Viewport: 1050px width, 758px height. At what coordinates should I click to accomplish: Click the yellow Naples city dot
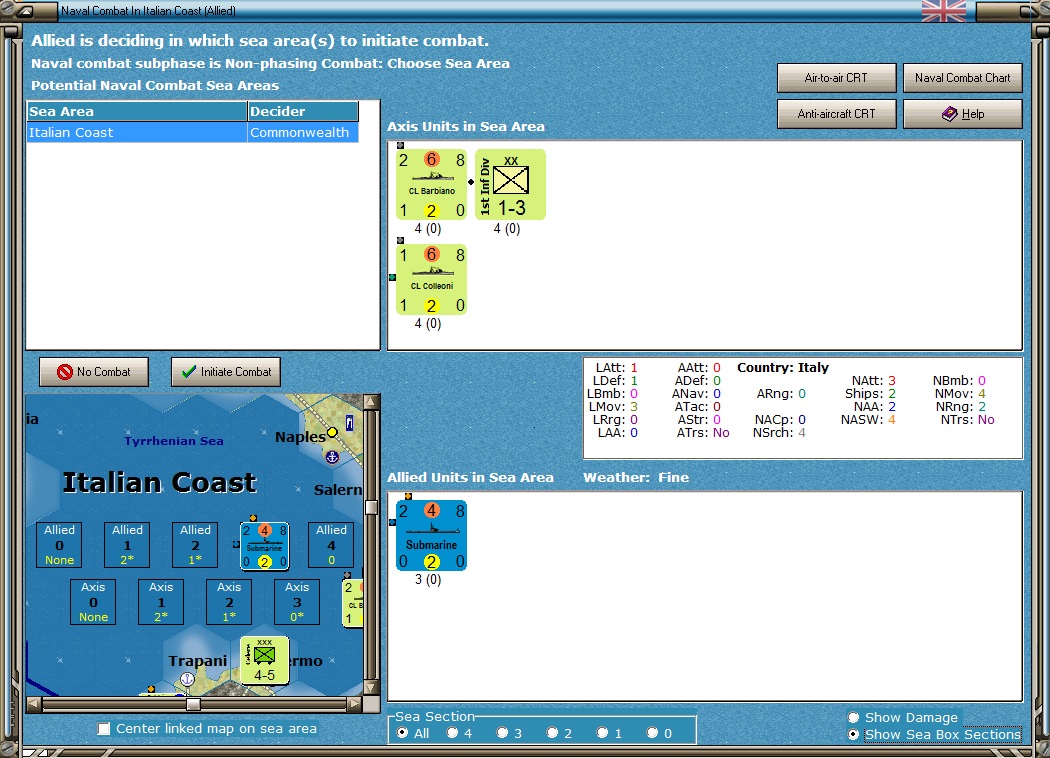[332, 433]
